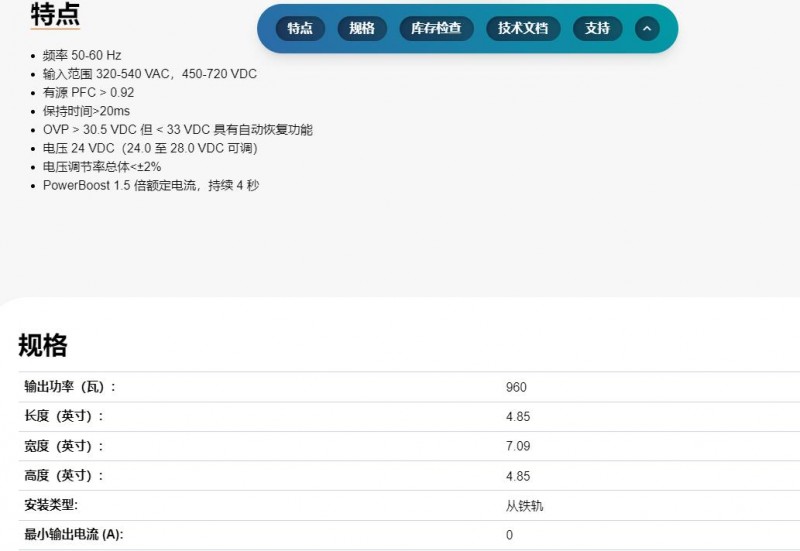Select bullet 电压 24 VDC line
Viewport: 800px width, 551px height.
150,148
